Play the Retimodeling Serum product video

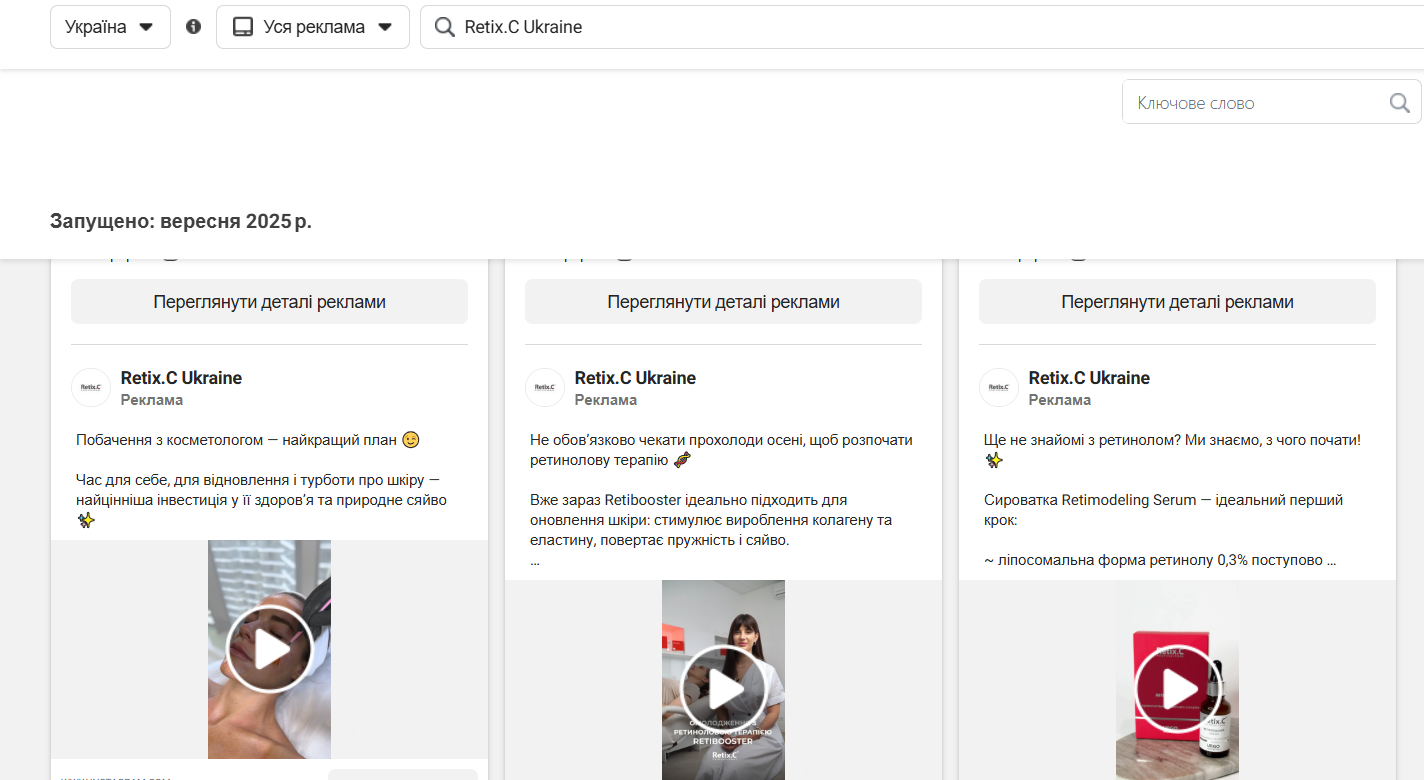[1177, 689]
